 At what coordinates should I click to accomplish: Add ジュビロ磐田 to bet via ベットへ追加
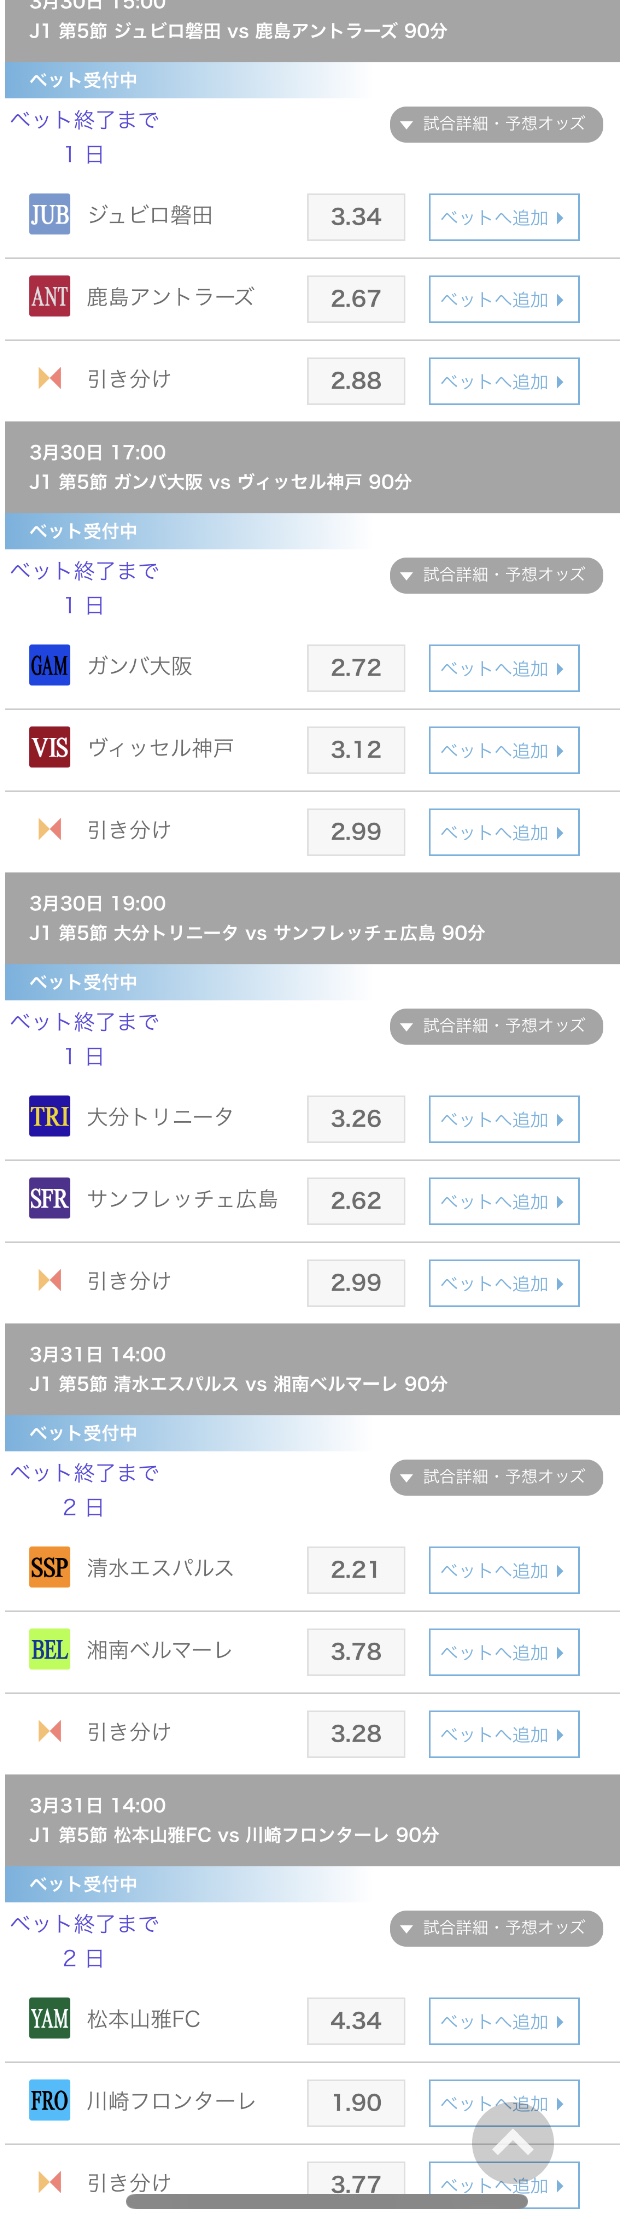[504, 217]
